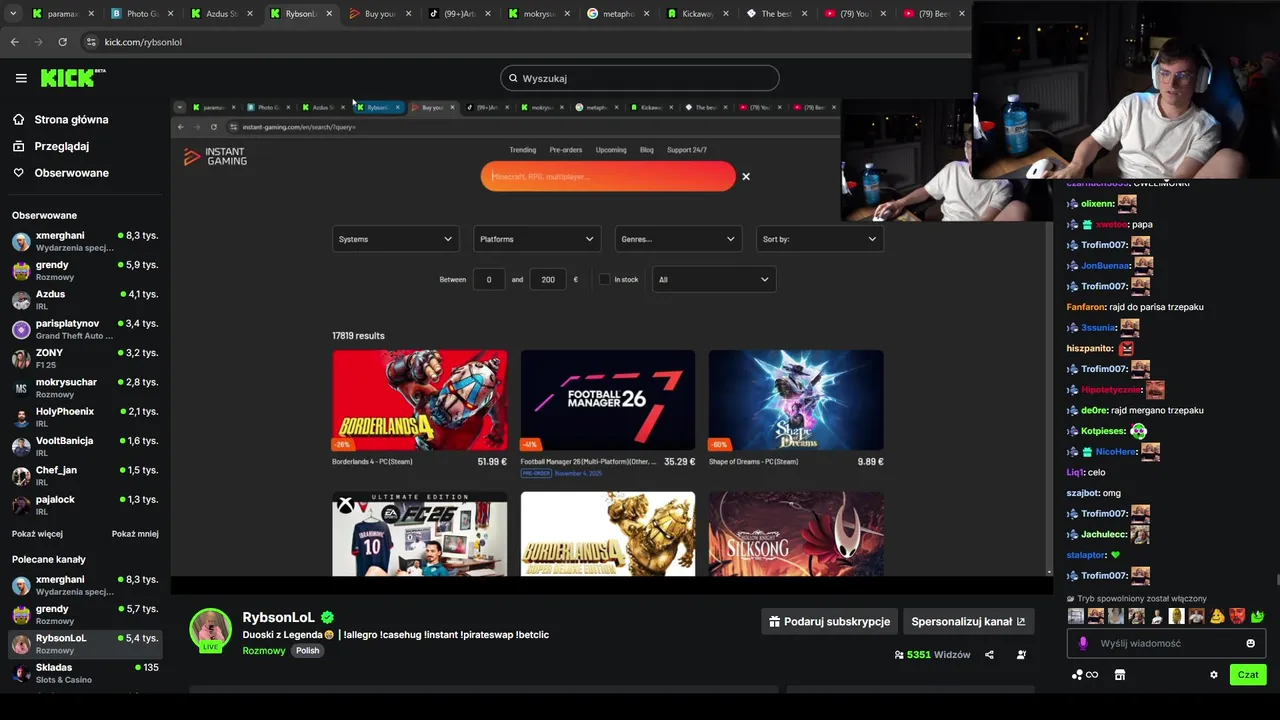This screenshot has width=1280, height=720.
Task: Click the Chef_jan avatar in followed list
Action: click(21, 476)
